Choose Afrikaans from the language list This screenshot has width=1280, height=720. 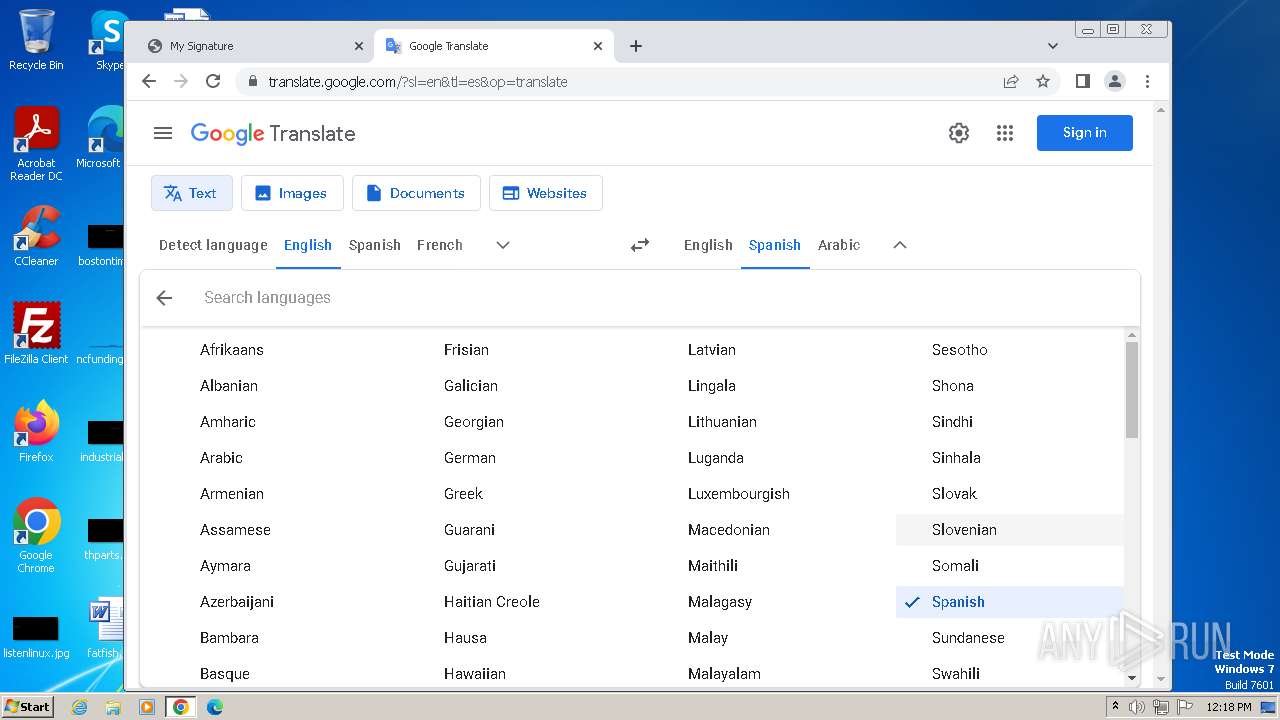(x=232, y=350)
